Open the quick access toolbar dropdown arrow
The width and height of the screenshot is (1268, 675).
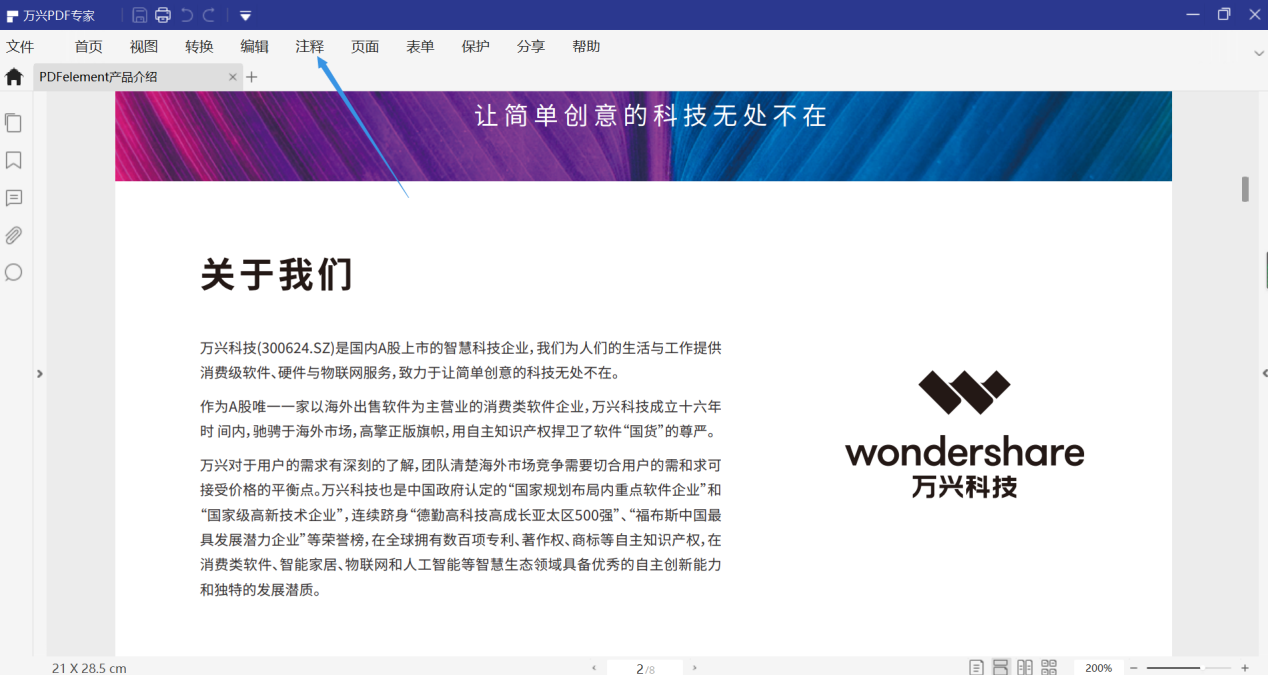pos(245,16)
